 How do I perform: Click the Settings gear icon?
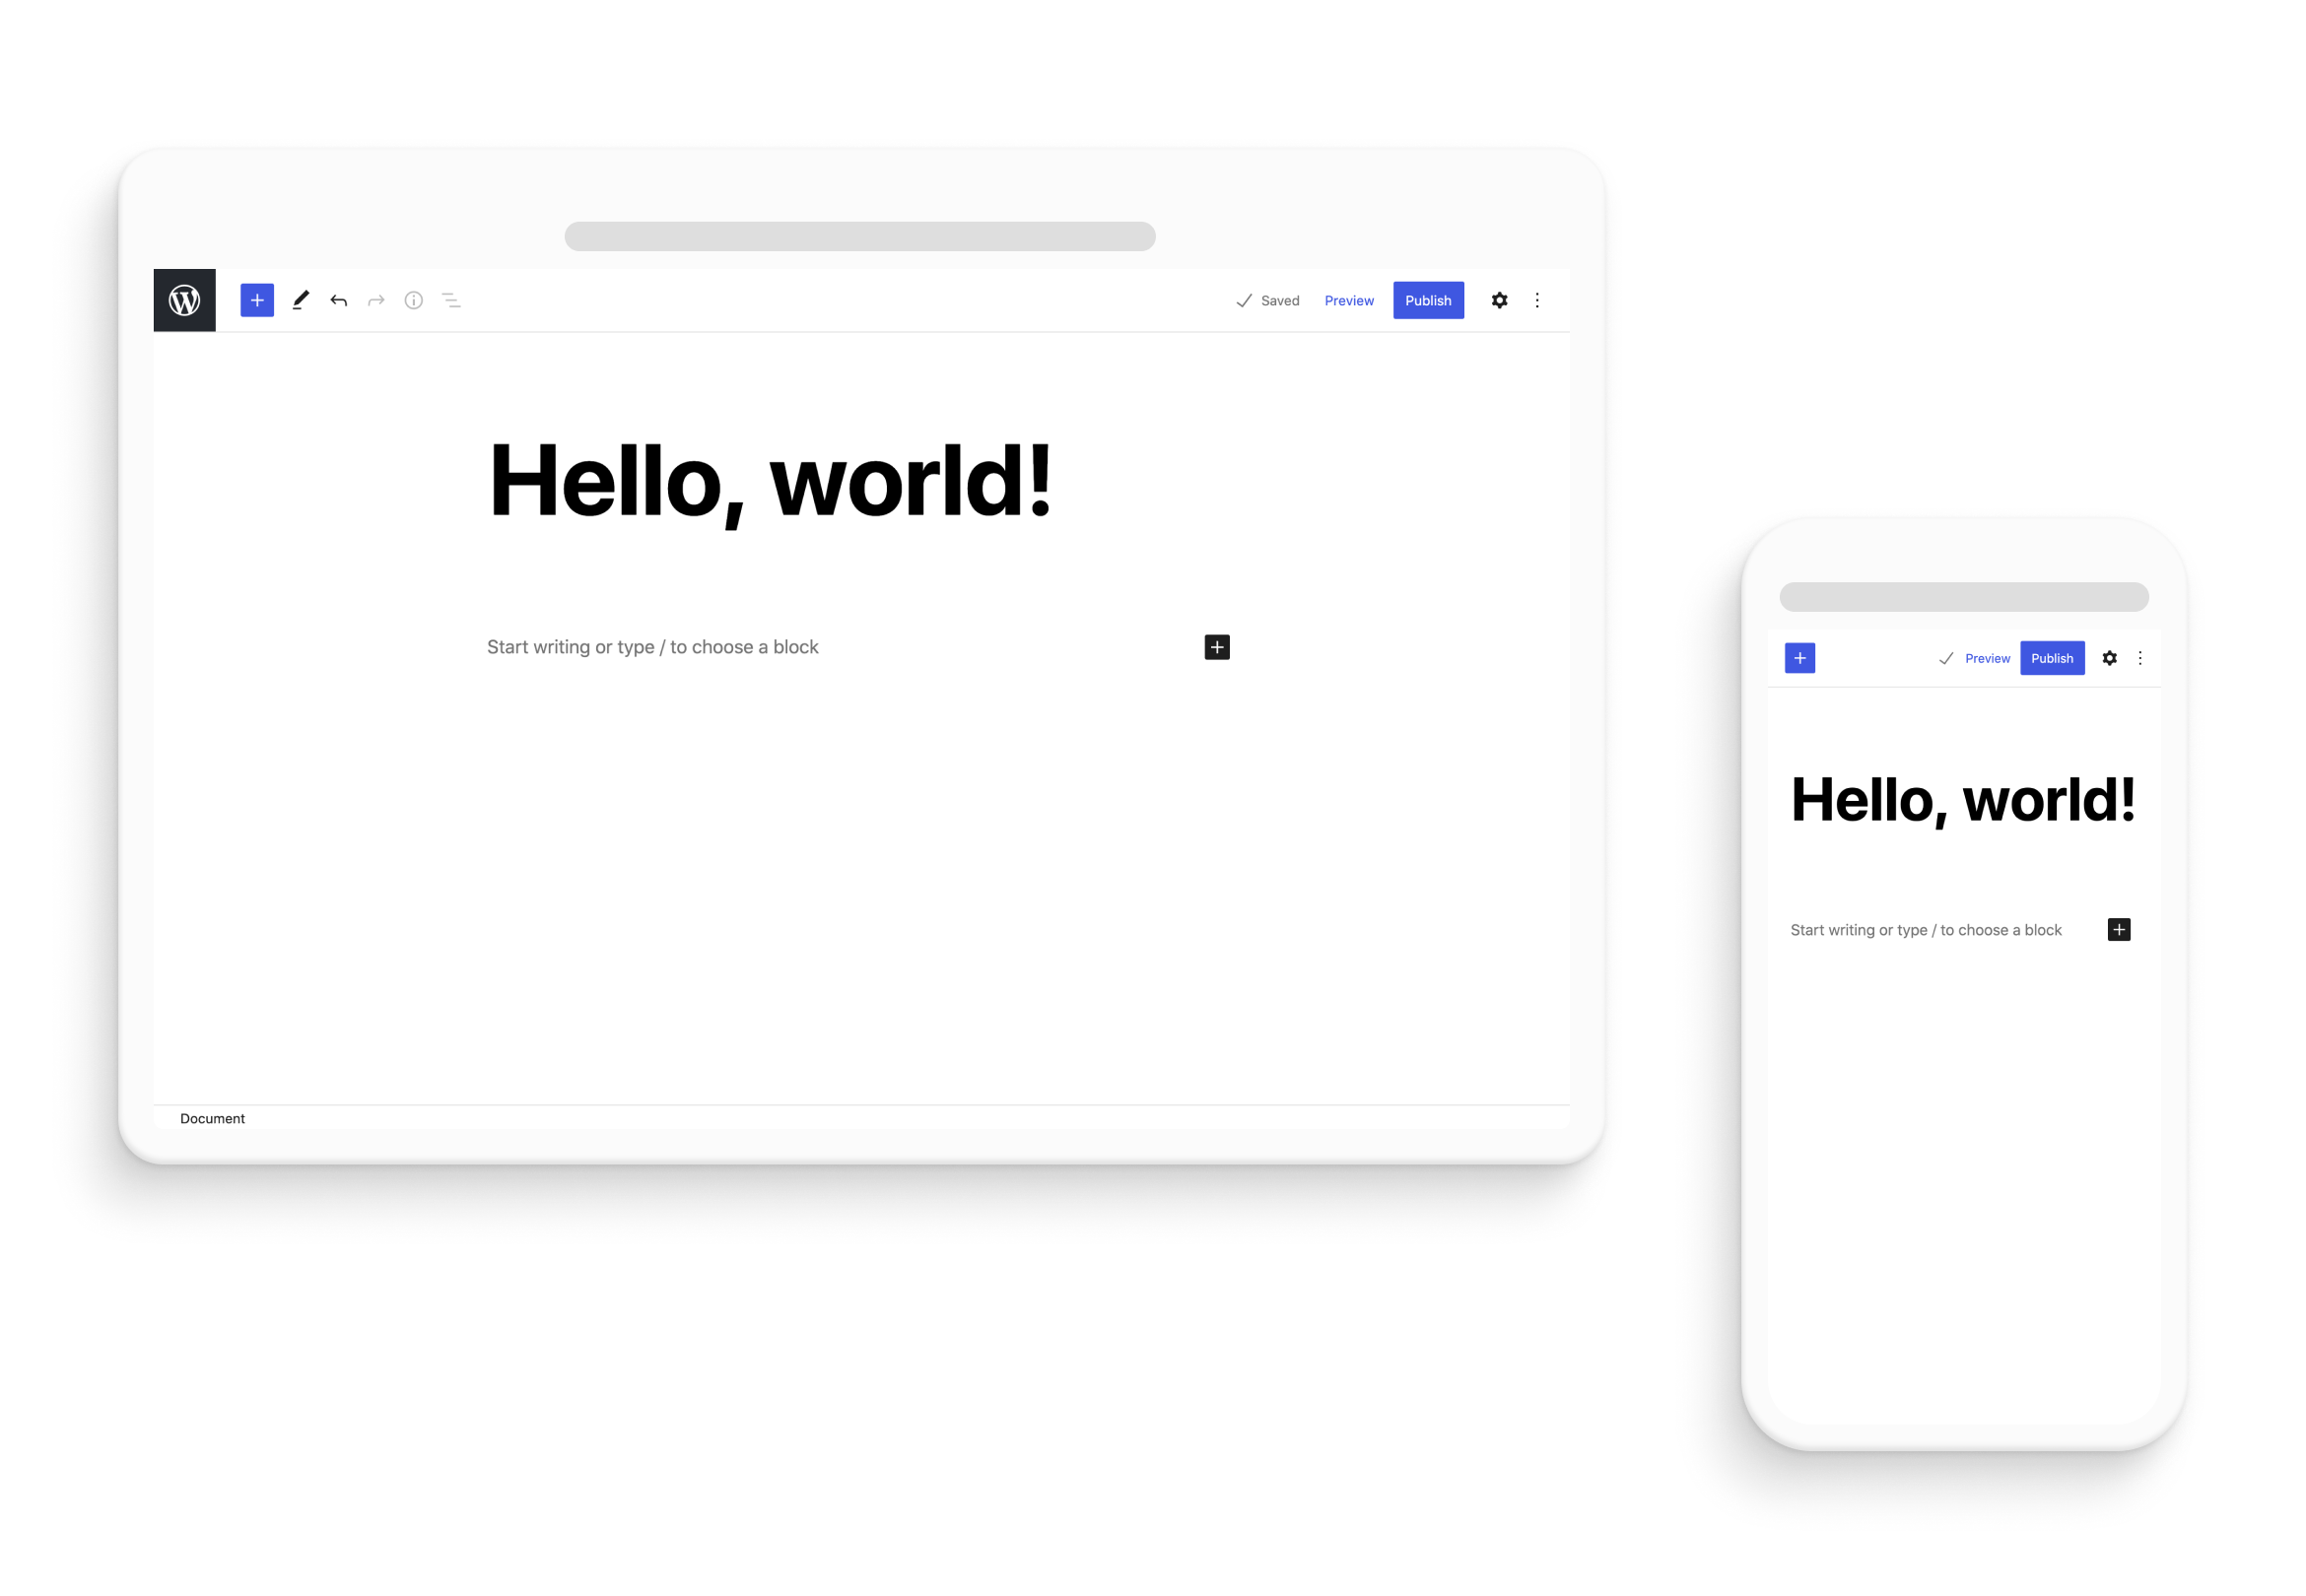pyautogui.click(x=1500, y=299)
